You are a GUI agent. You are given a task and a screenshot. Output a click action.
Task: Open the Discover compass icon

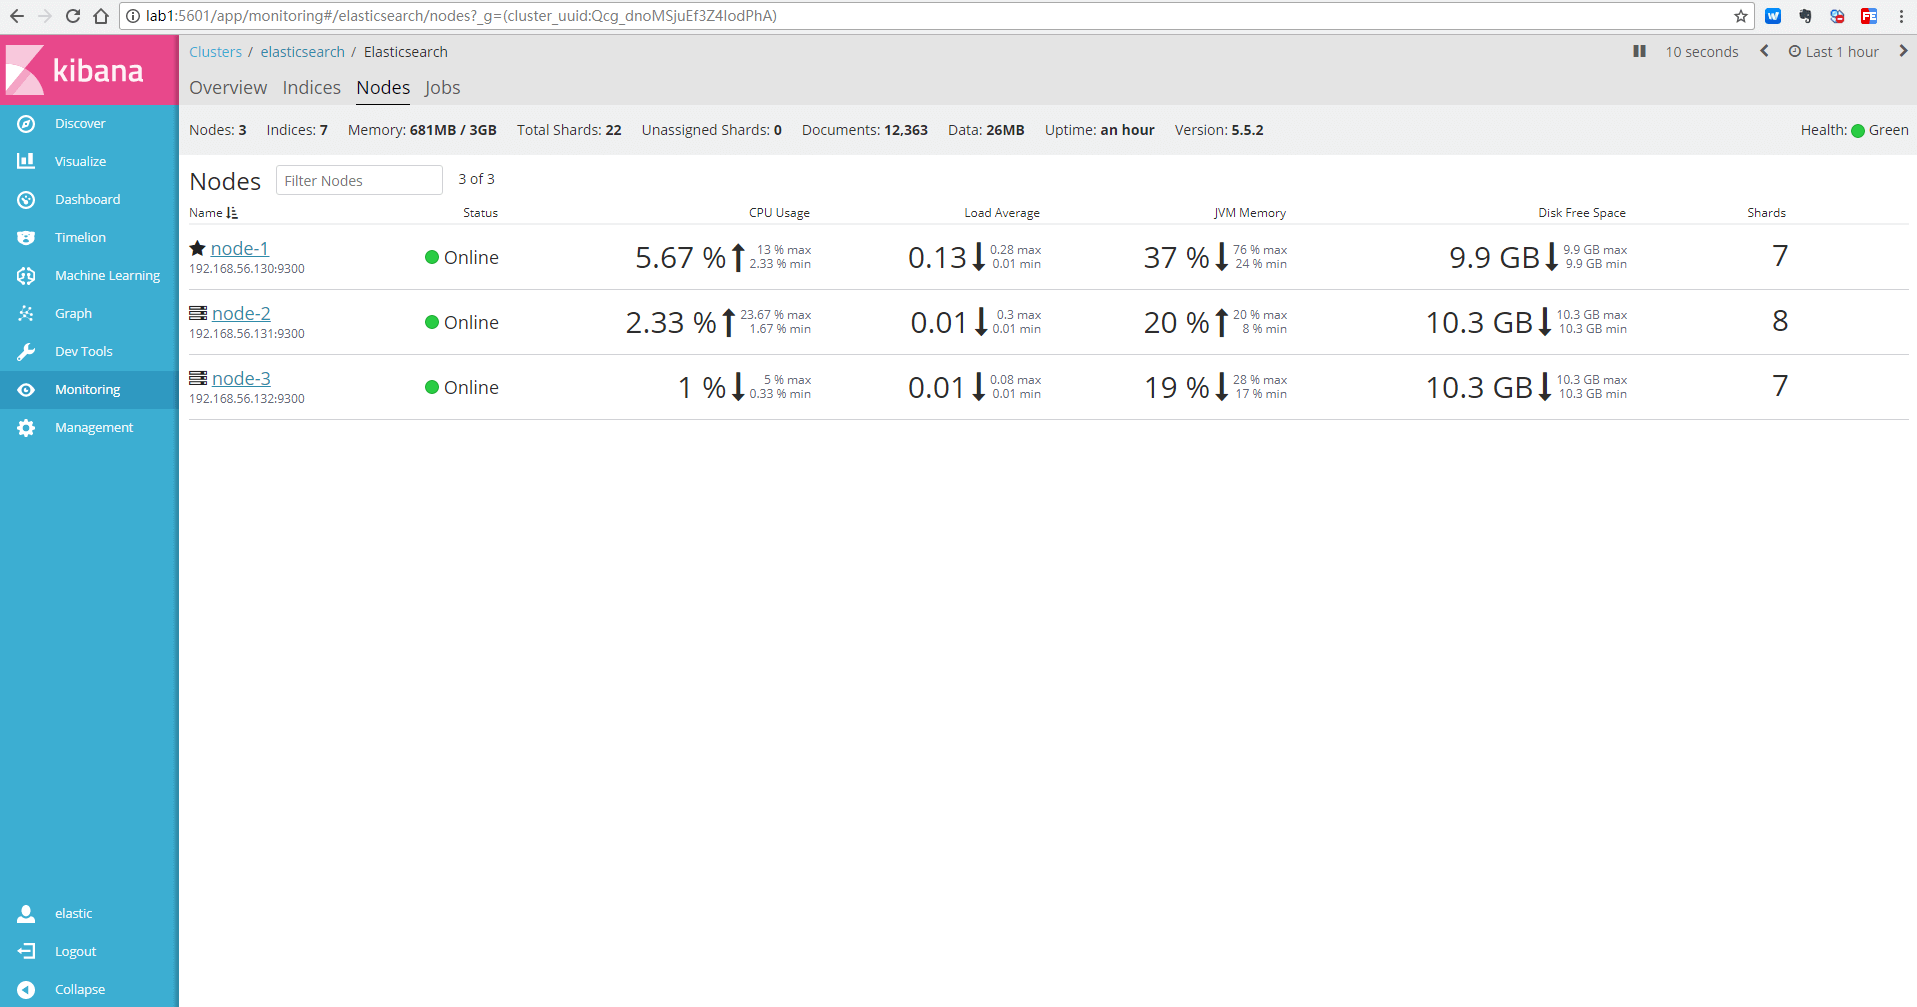pos(26,124)
